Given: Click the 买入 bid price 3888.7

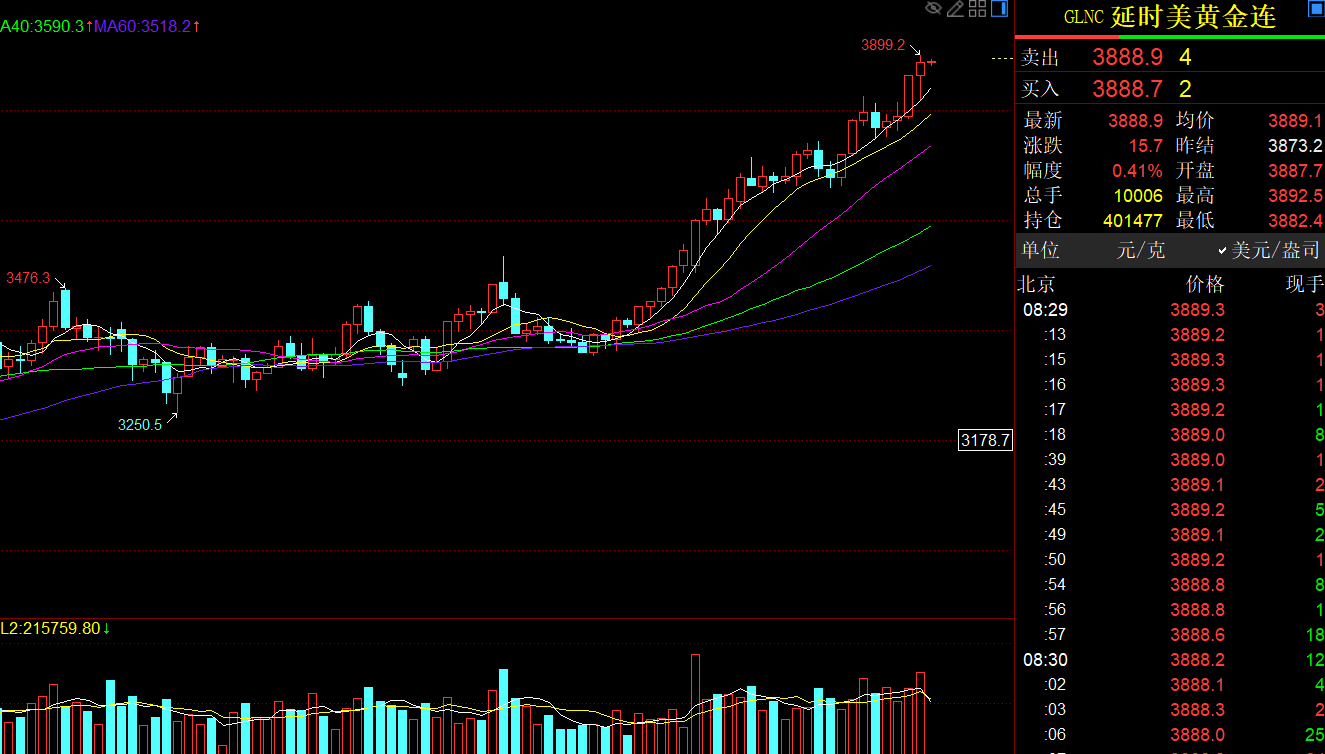Looking at the screenshot, I should click(1127, 89).
